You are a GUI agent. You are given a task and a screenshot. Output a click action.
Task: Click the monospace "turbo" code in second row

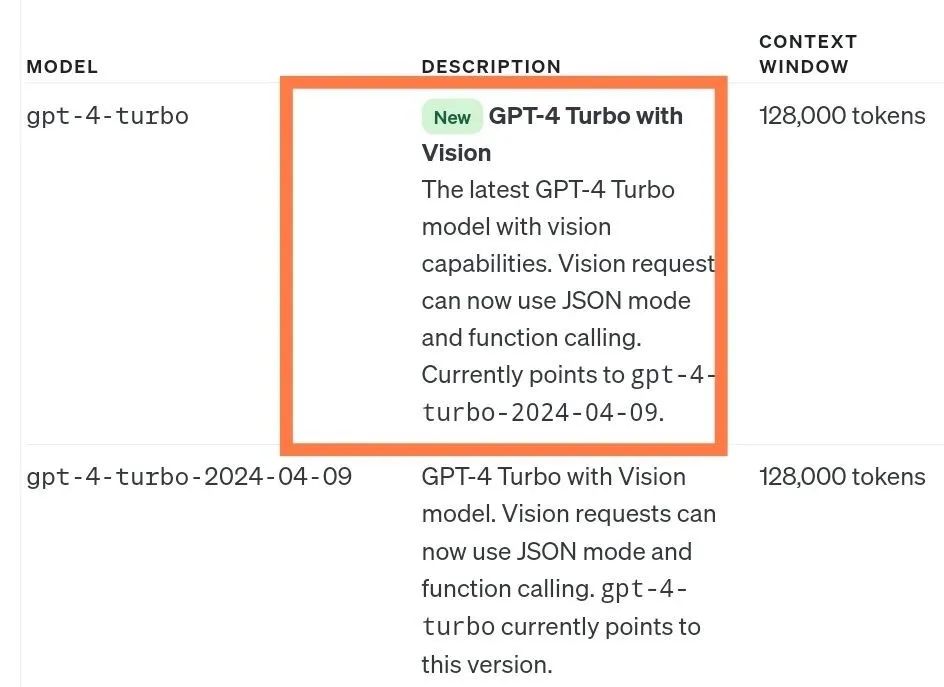[x=458, y=627]
